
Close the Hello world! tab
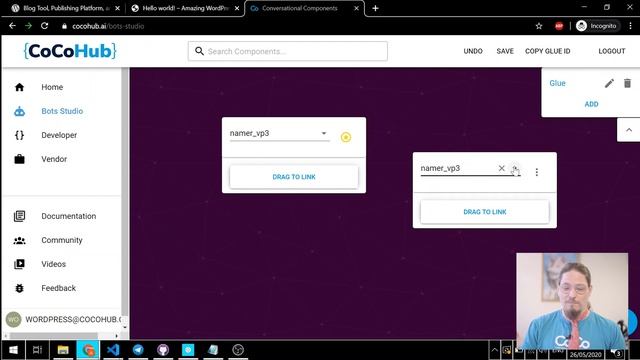click(237, 8)
